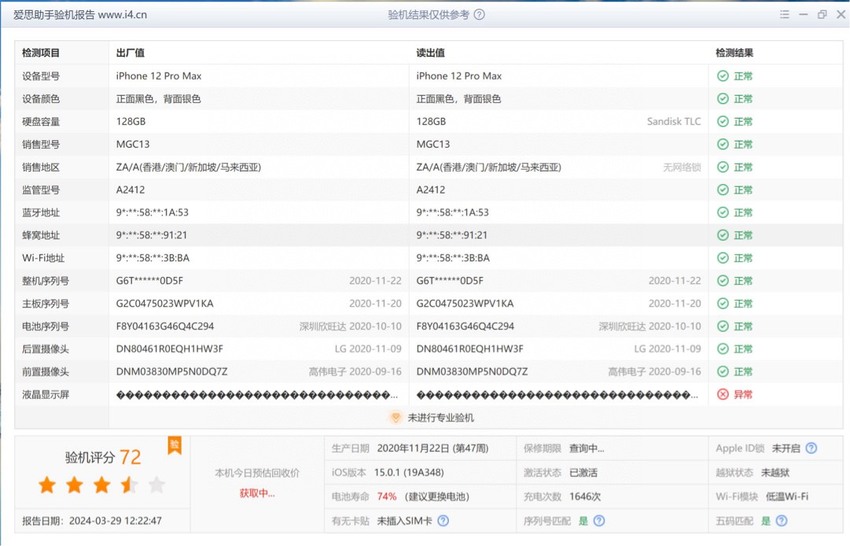Click the 正常 status icon for Wi-Fi地址
Viewport: 850px width, 546px height.
(x=723, y=258)
